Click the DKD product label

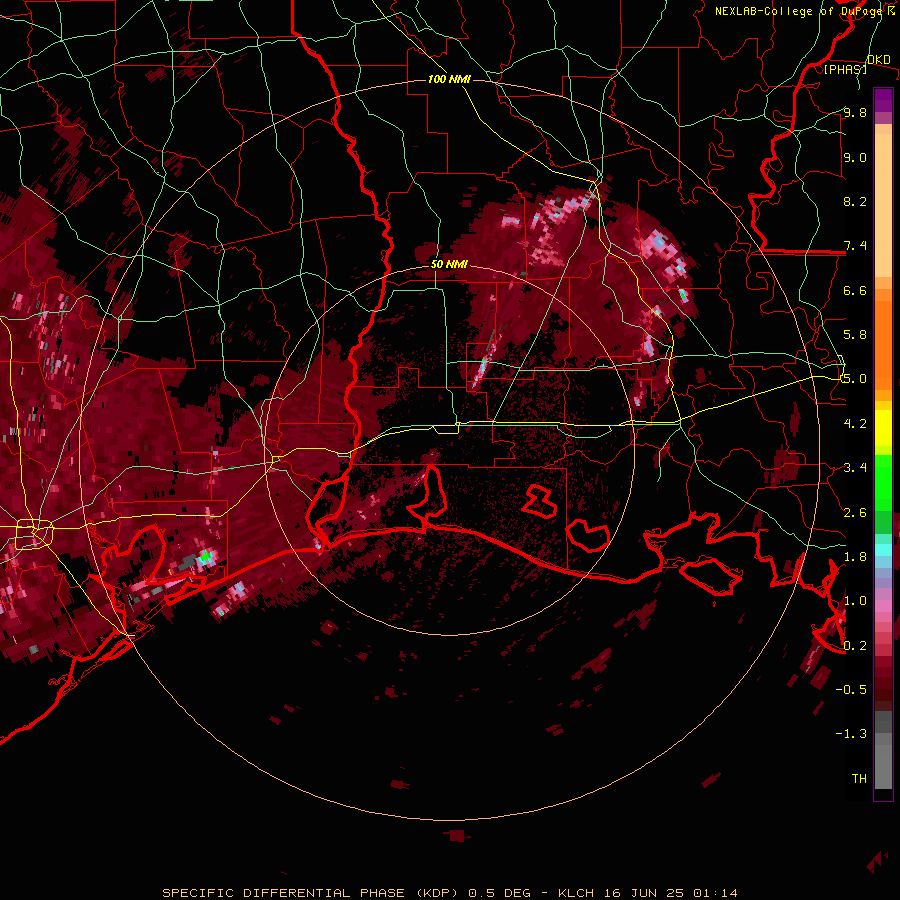(x=879, y=60)
